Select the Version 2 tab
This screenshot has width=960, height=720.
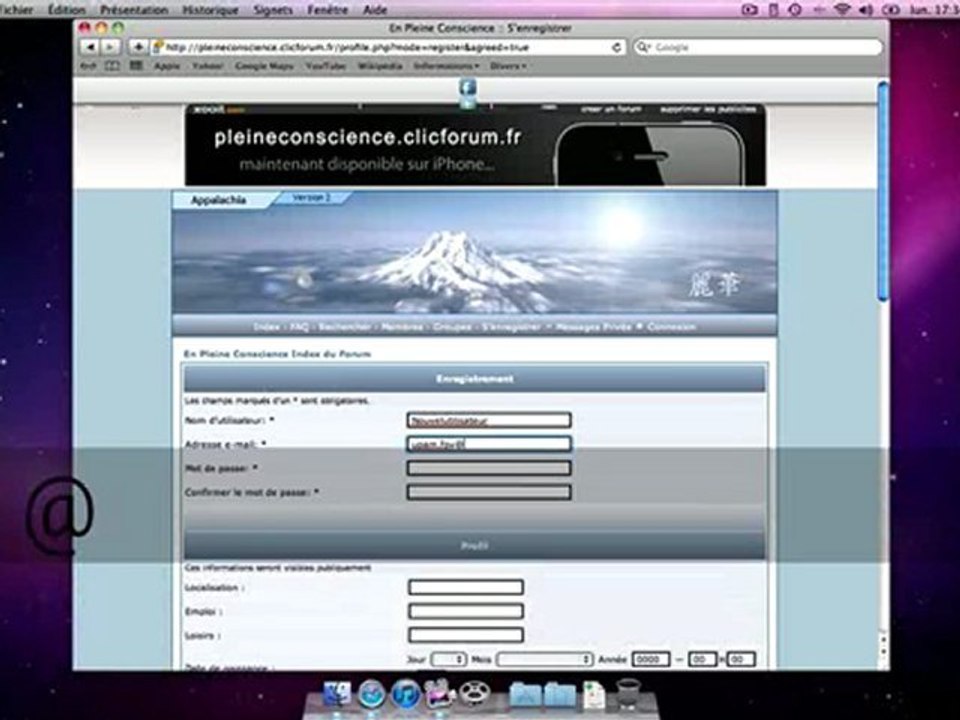pyautogui.click(x=312, y=198)
